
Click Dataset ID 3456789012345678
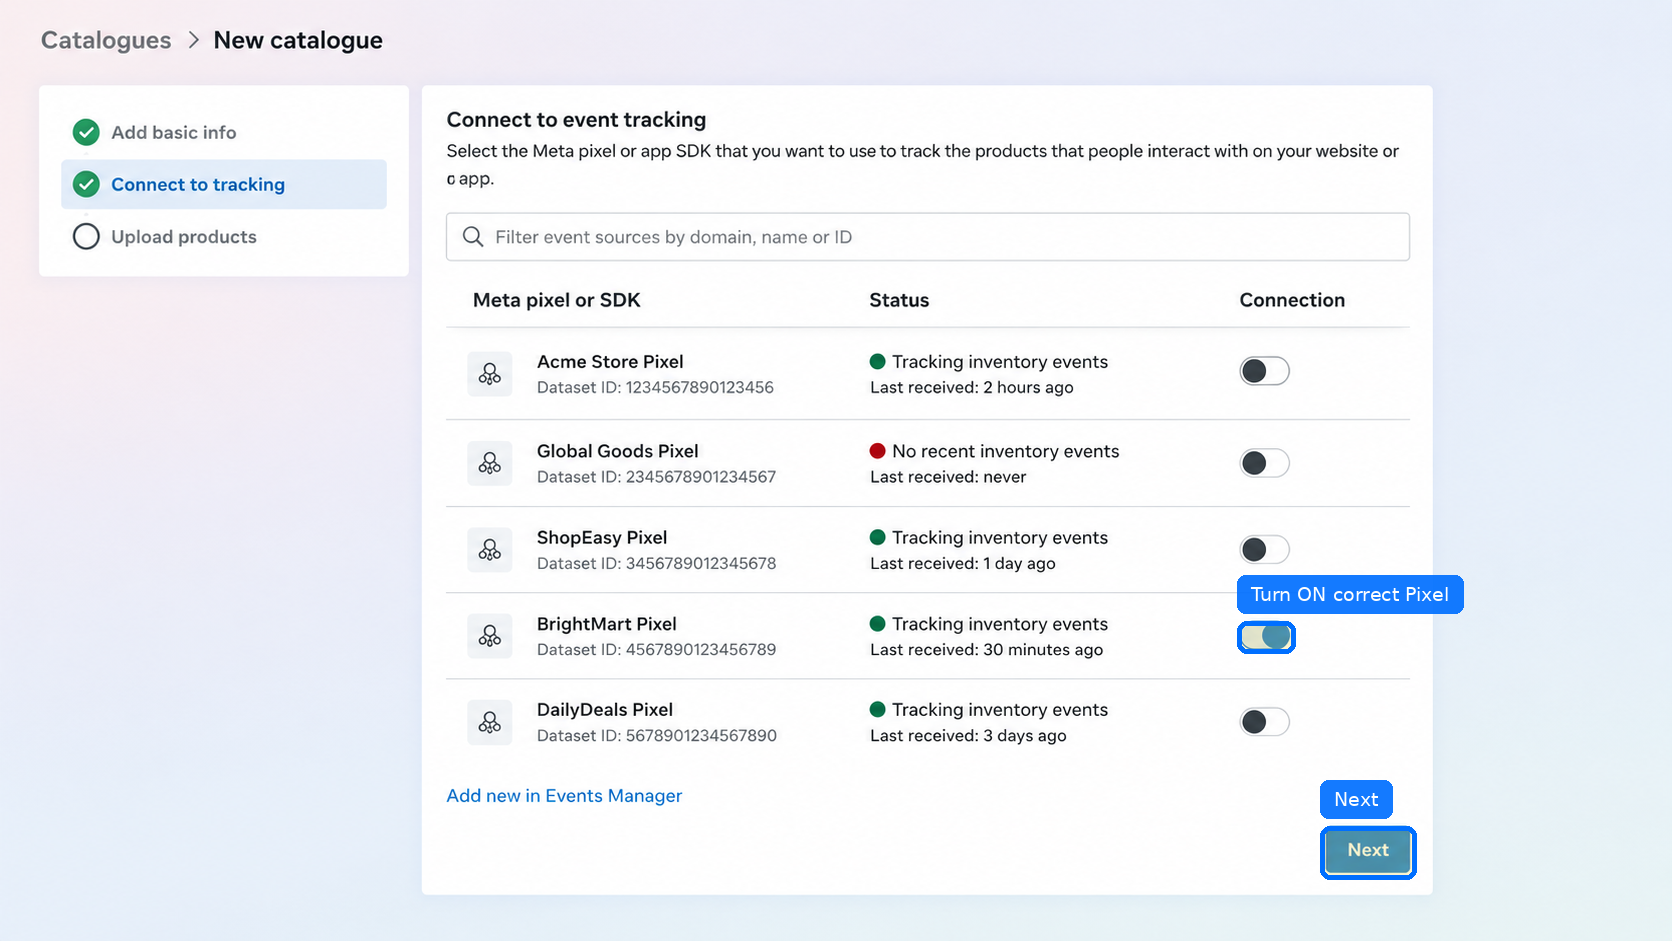[x=656, y=563]
